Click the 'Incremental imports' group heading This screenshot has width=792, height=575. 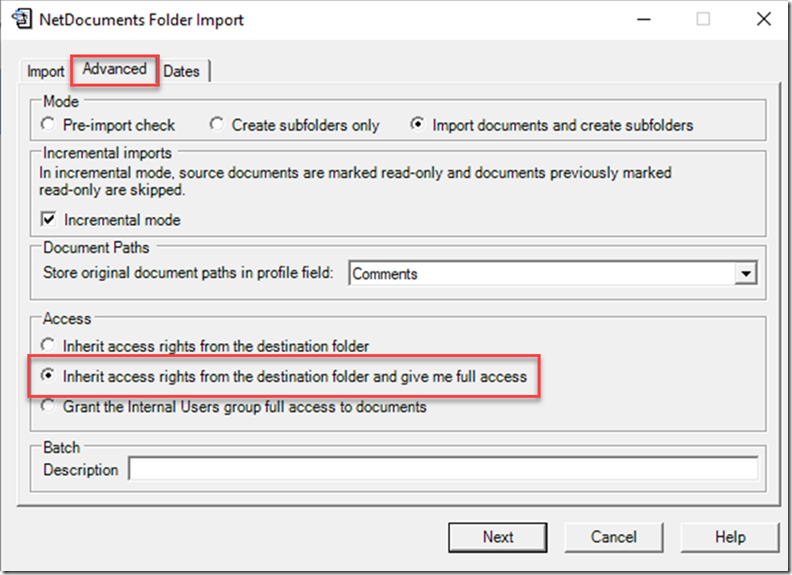(x=108, y=153)
